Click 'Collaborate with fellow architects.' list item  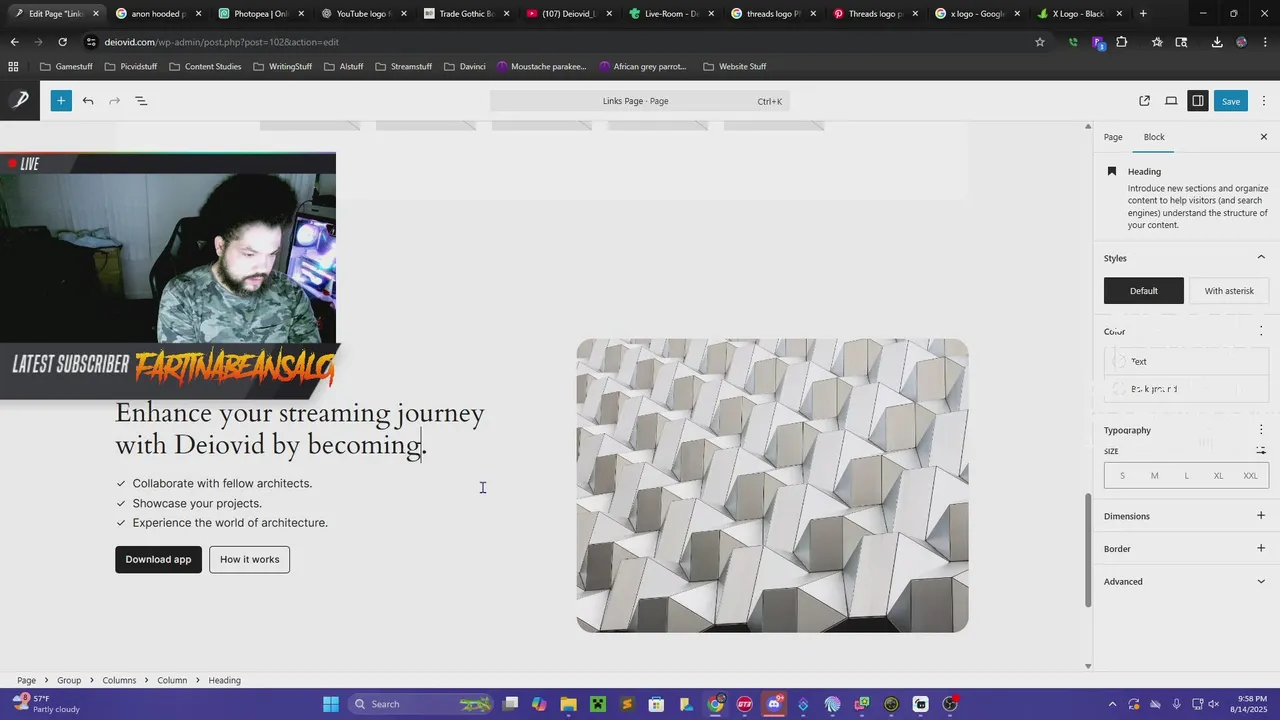click(222, 483)
